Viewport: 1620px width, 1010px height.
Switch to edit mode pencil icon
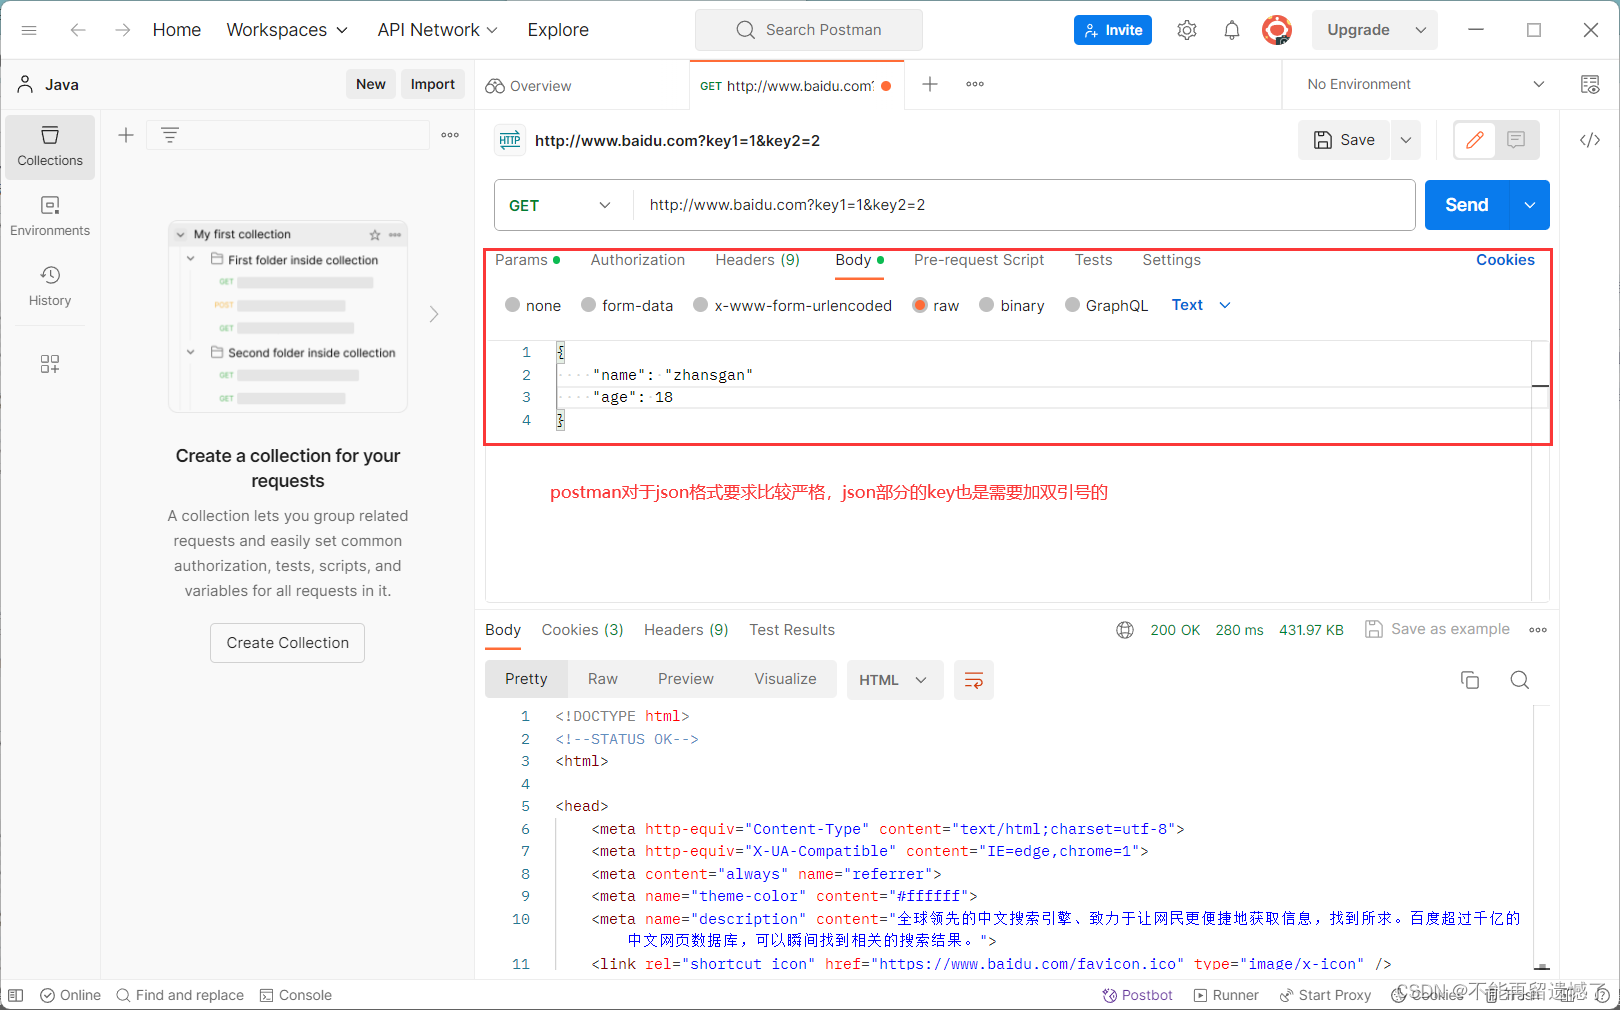pos(1475,140)
